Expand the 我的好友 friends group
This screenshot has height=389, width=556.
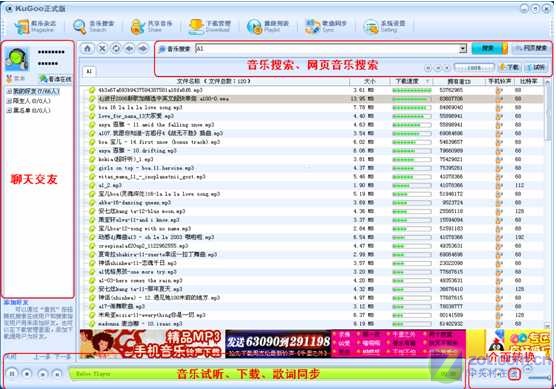(x=9, y=91)
